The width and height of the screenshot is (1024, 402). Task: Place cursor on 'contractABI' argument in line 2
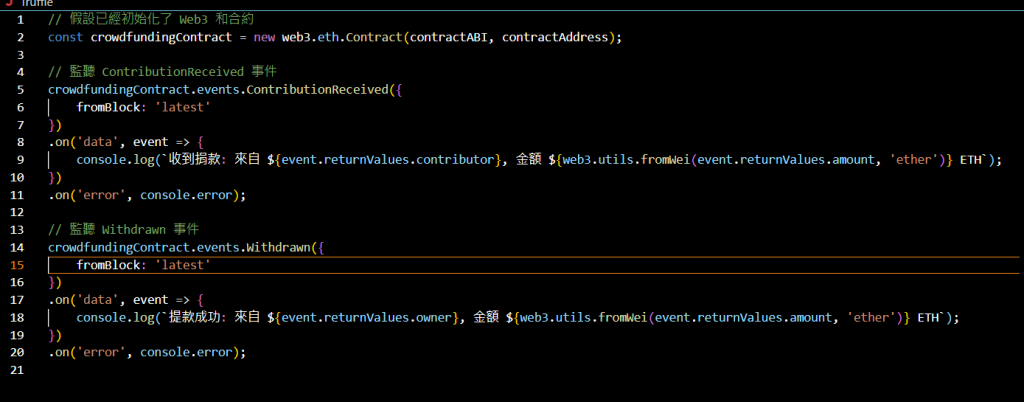(x=448, y=37)
